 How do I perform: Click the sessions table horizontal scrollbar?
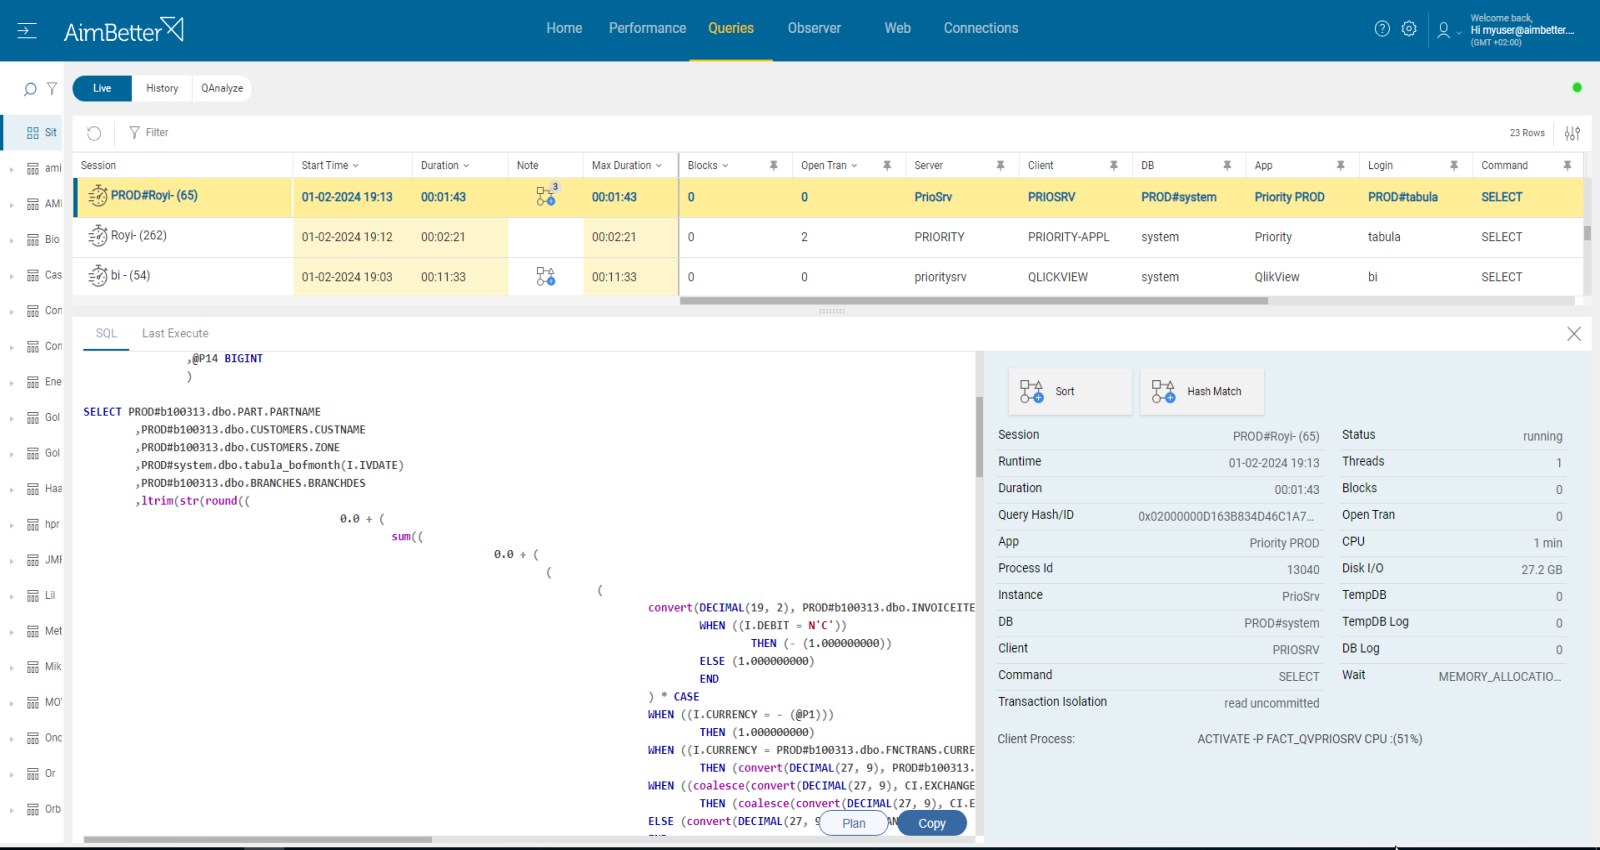point(974,301)
